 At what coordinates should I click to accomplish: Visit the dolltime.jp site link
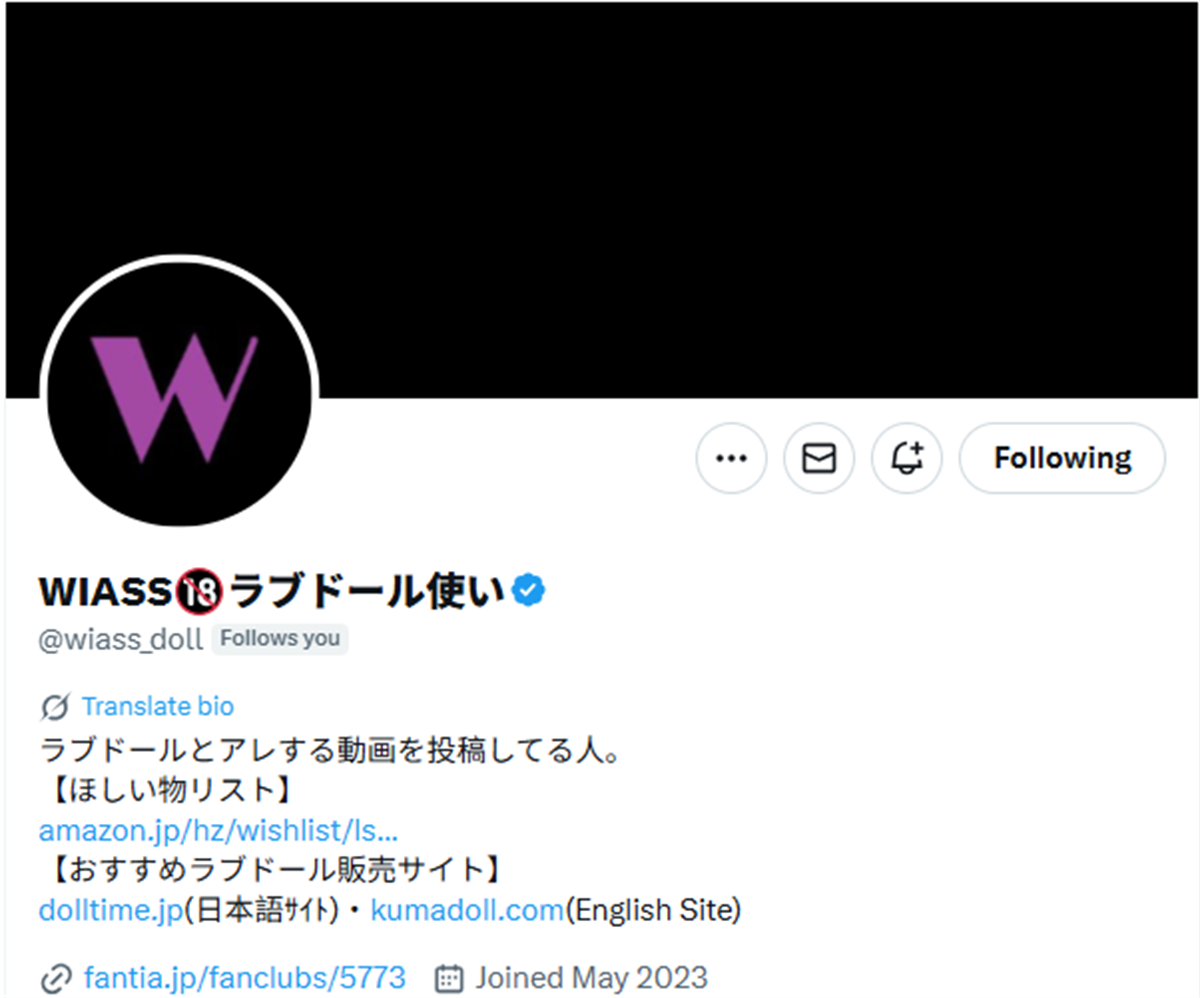pos(110,911)
